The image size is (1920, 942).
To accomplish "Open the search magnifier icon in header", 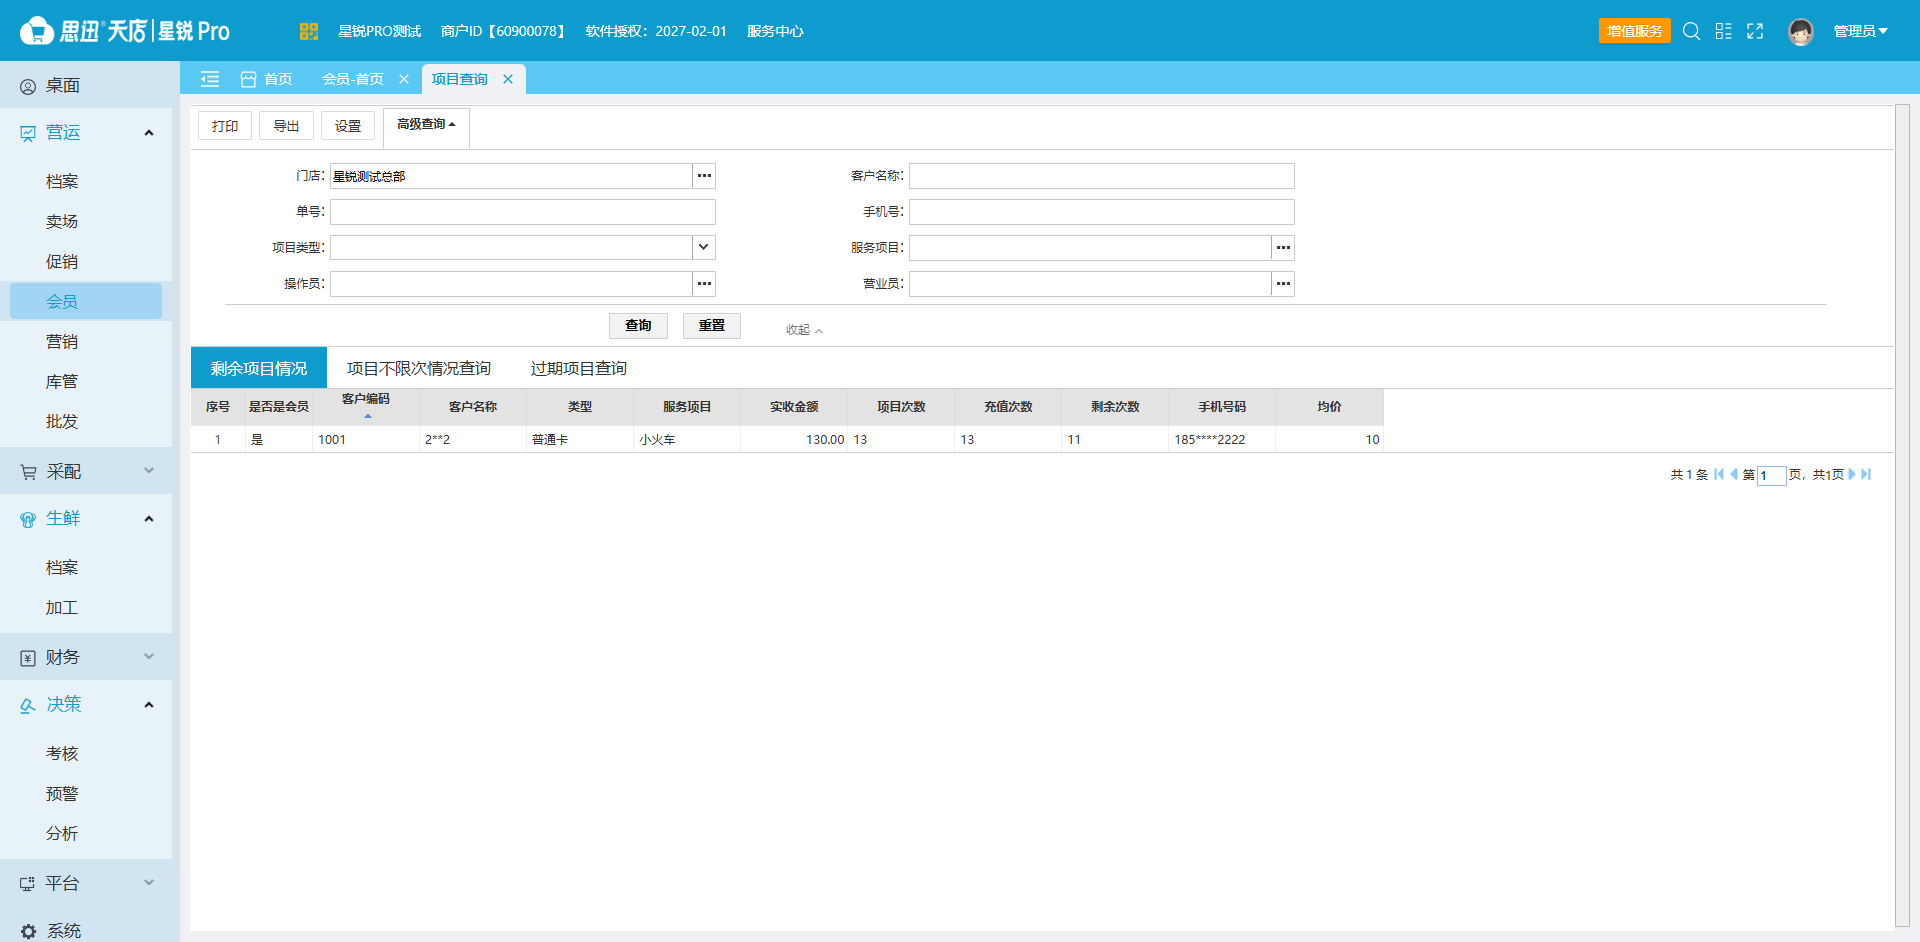I will tap(1691, 31).
